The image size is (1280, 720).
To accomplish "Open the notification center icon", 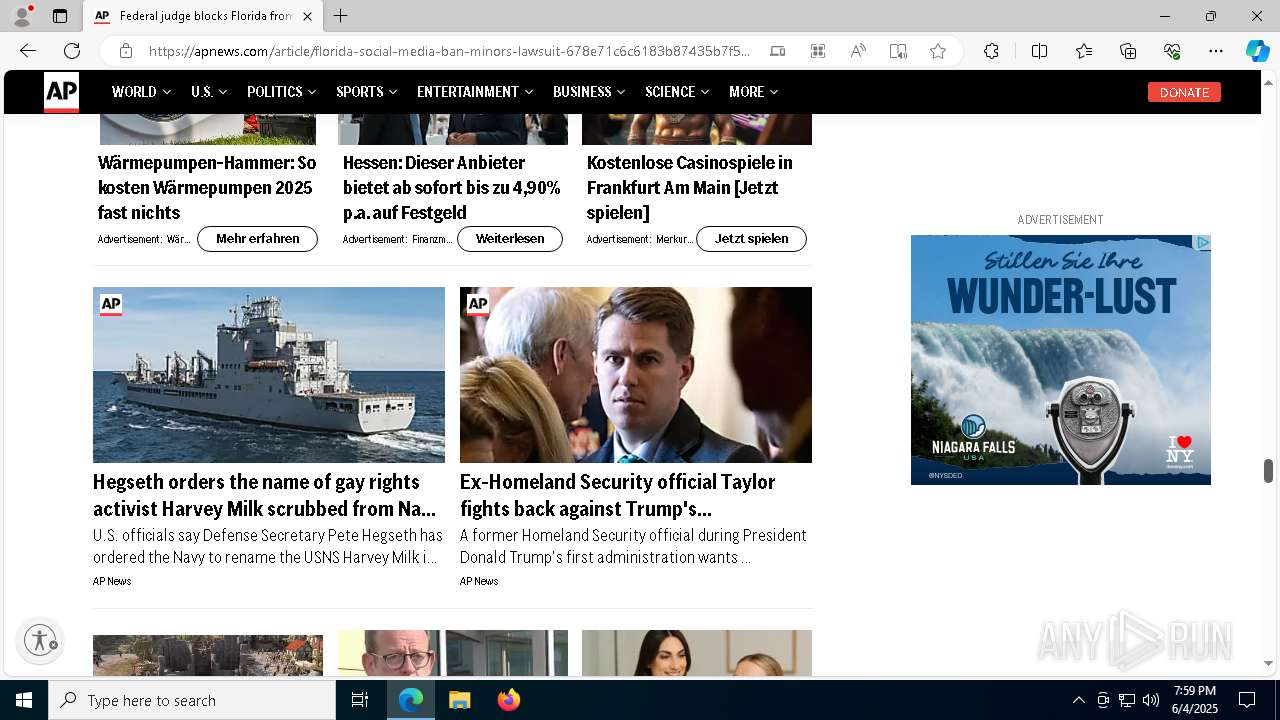I will 1247,700.
